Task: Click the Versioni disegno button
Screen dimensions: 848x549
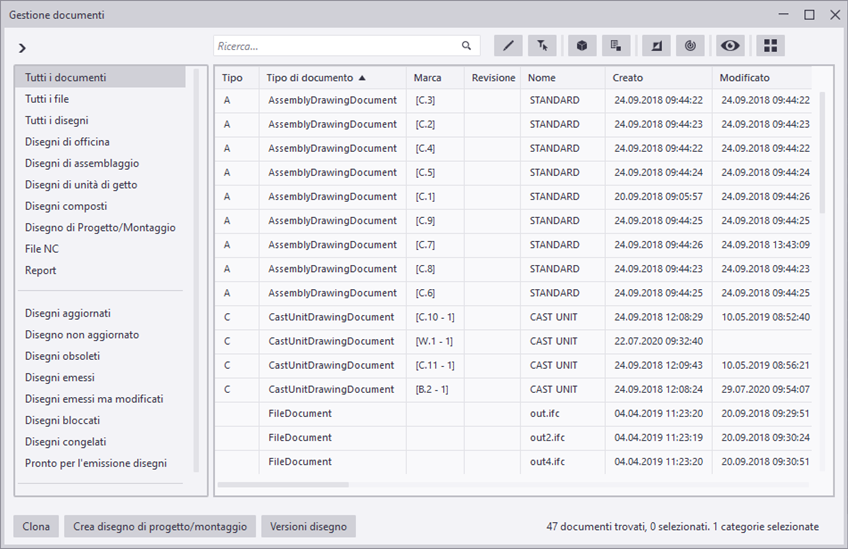Action: click(308, 526)
